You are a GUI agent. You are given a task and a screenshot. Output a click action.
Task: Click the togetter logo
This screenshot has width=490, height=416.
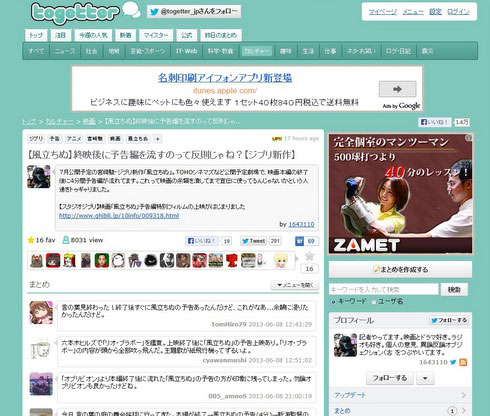pyautogui.click(x=75, y=13)
